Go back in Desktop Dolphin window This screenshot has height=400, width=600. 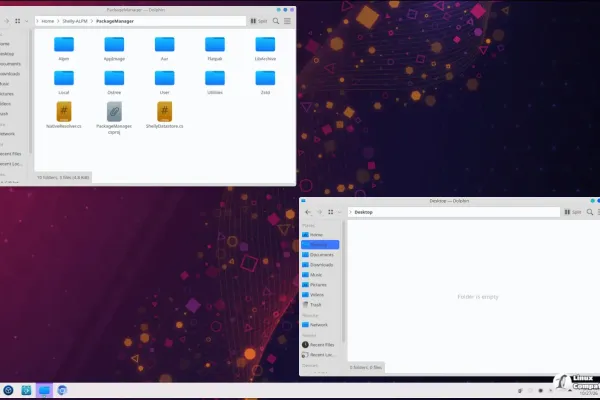pos(308,212)
